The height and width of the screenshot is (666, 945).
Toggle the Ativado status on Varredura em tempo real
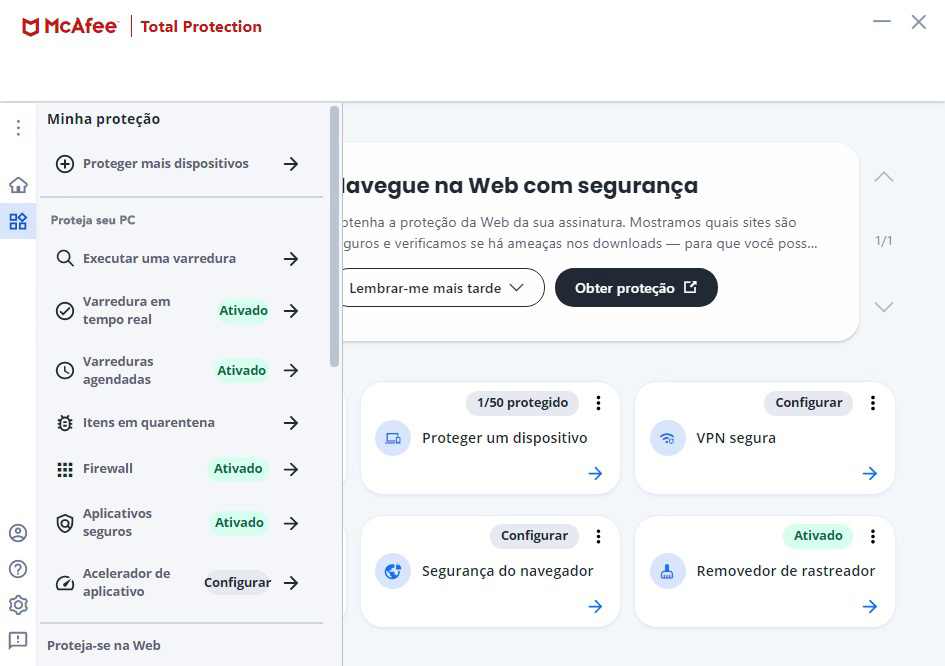(242, 310)
